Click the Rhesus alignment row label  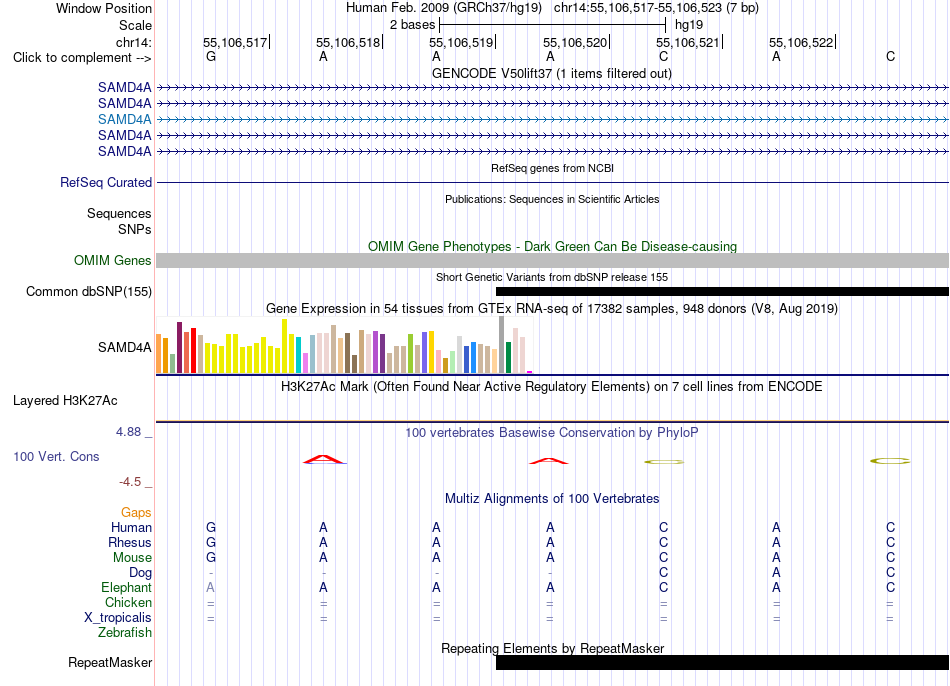coord(130,542)
